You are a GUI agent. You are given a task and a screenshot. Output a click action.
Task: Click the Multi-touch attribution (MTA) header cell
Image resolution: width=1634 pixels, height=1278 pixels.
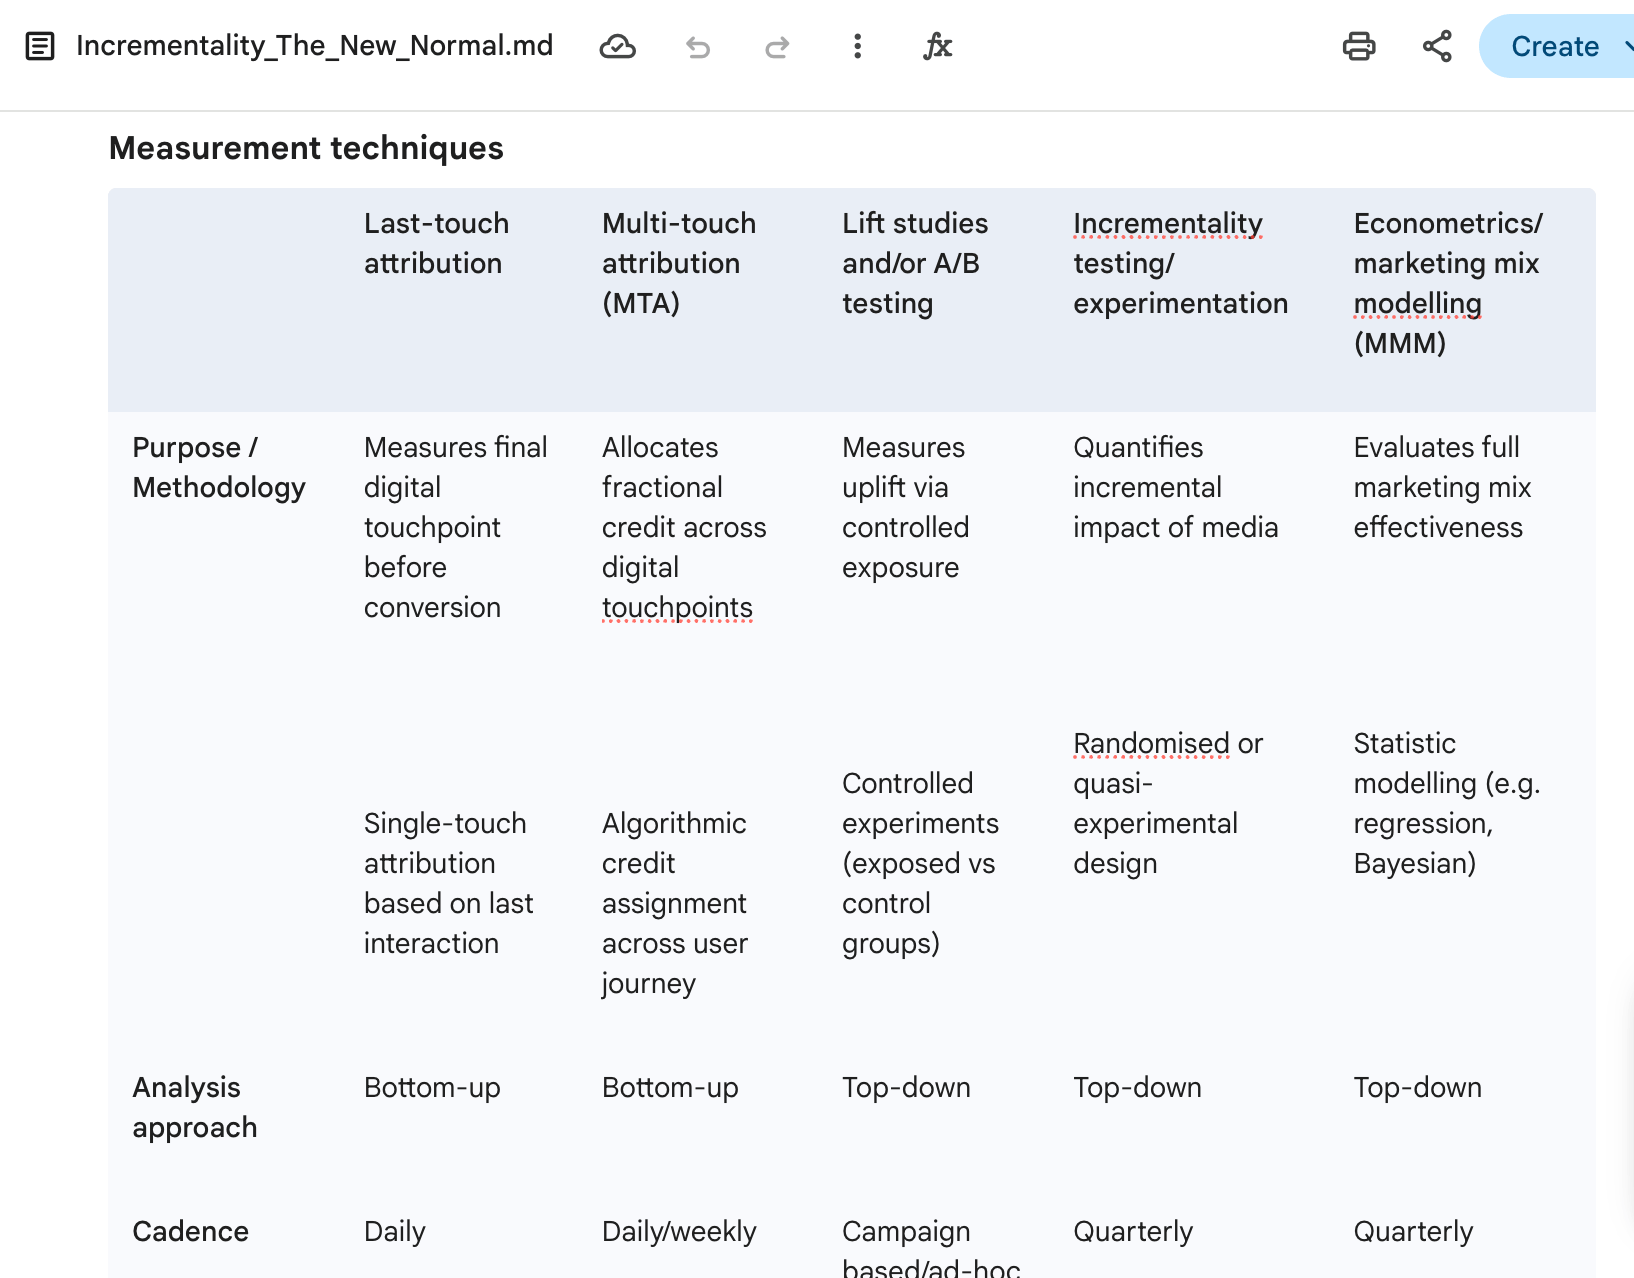coord(678,263)
